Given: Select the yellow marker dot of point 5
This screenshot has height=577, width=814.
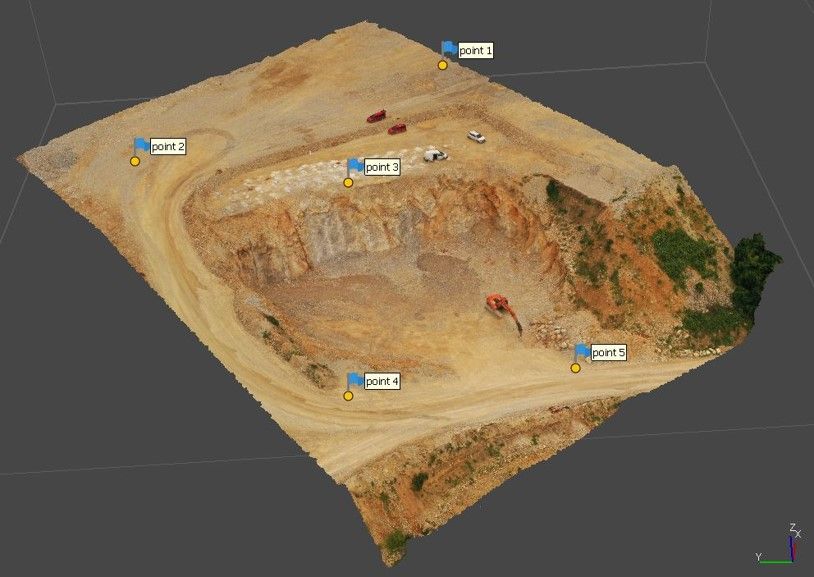Looking at the screenshot, I should coord(575,368).
